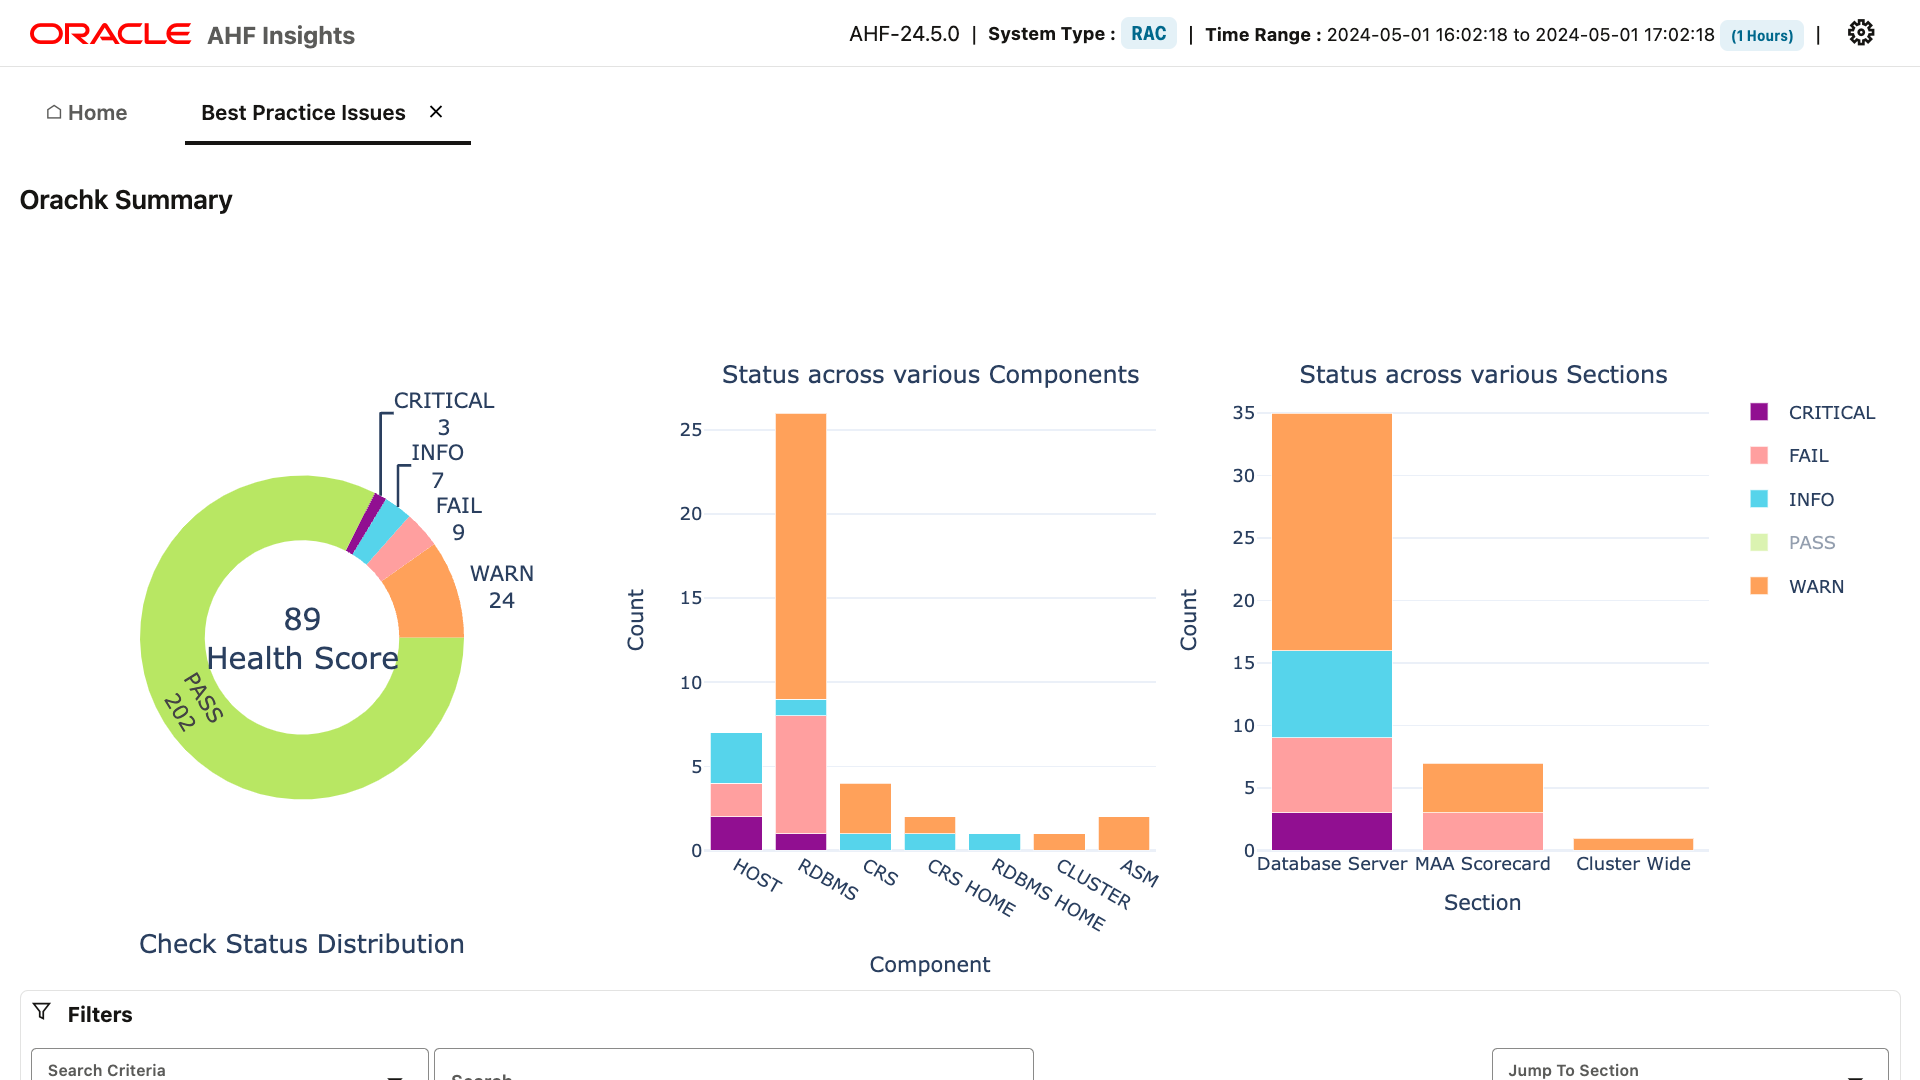Screen dimensions: 1920x1080
Task: Click the (1 Hours) time range badge
Action: point(1761,35)
